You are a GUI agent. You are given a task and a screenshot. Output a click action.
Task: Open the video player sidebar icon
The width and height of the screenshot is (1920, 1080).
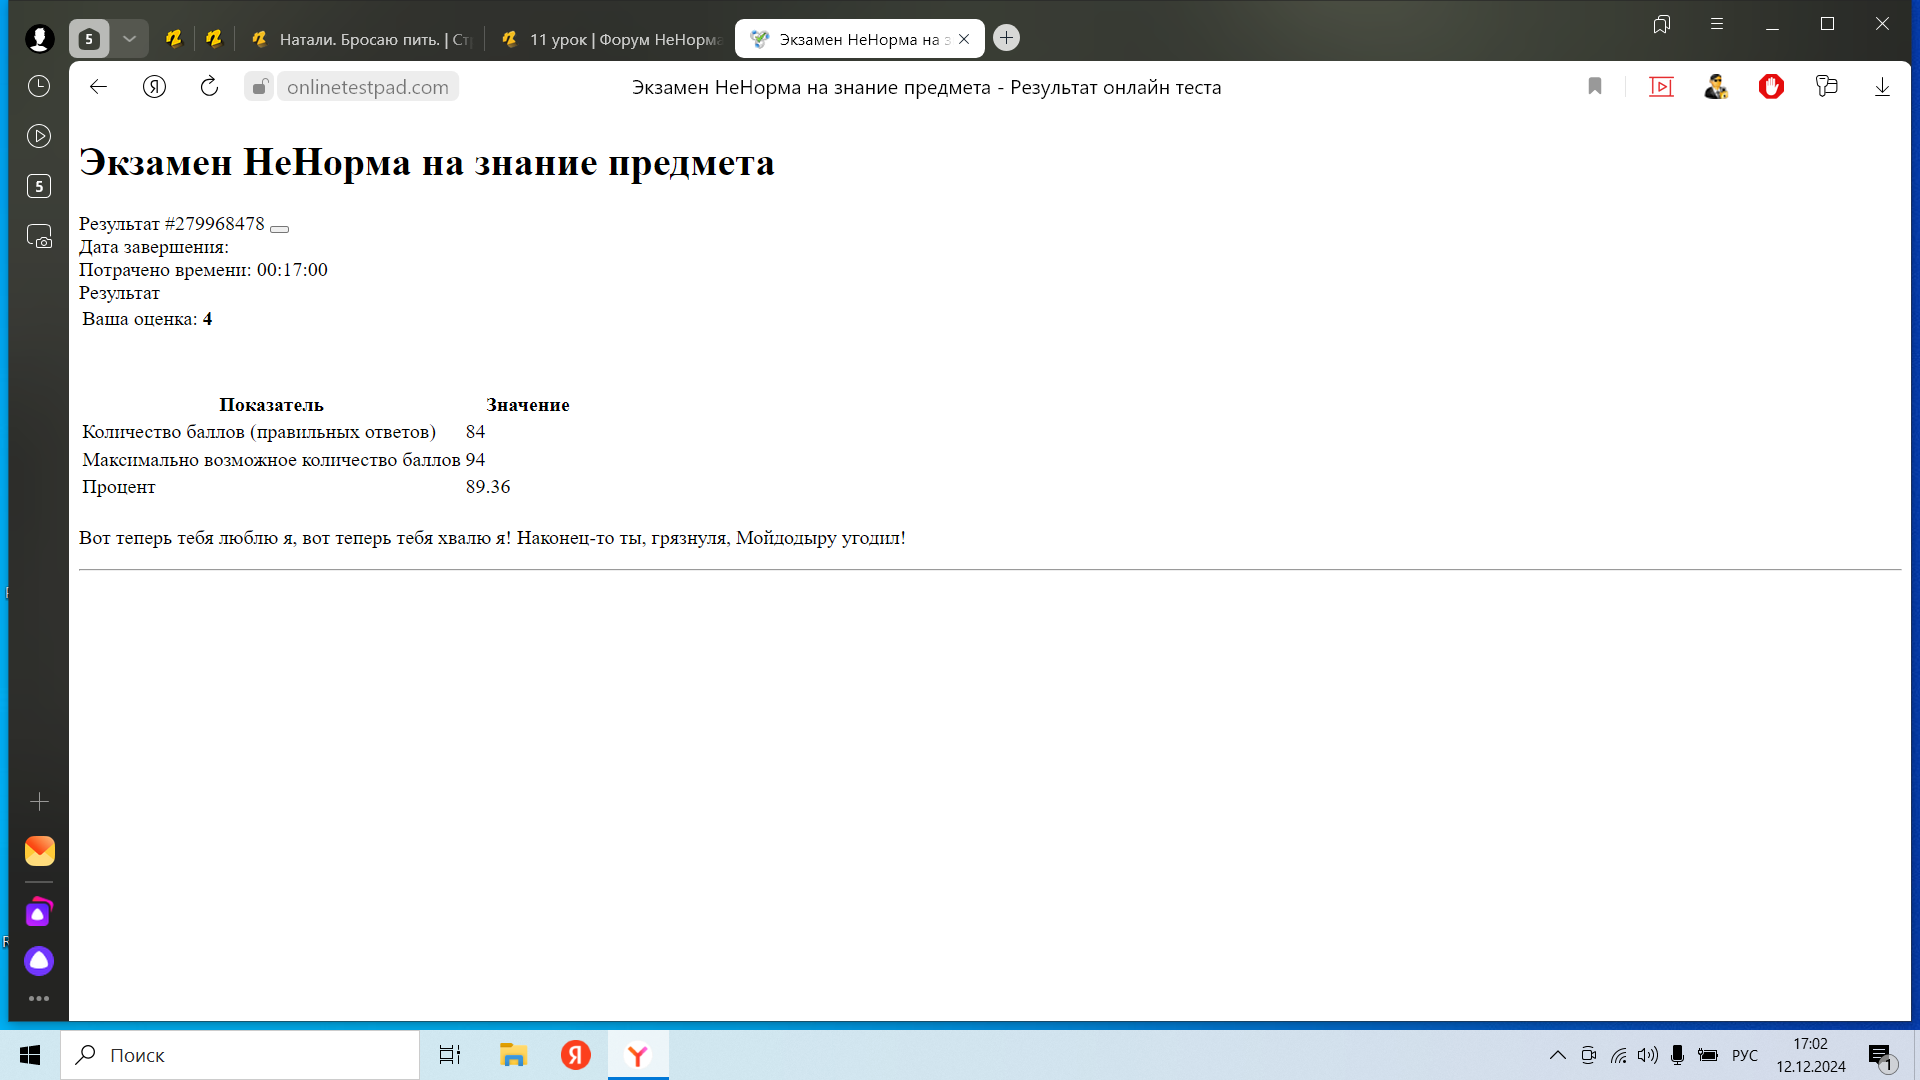[39, 137]
